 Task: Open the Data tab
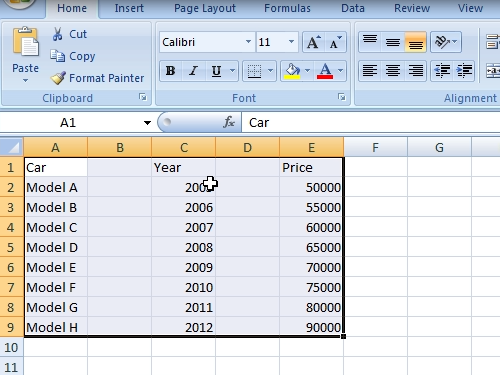353,8
